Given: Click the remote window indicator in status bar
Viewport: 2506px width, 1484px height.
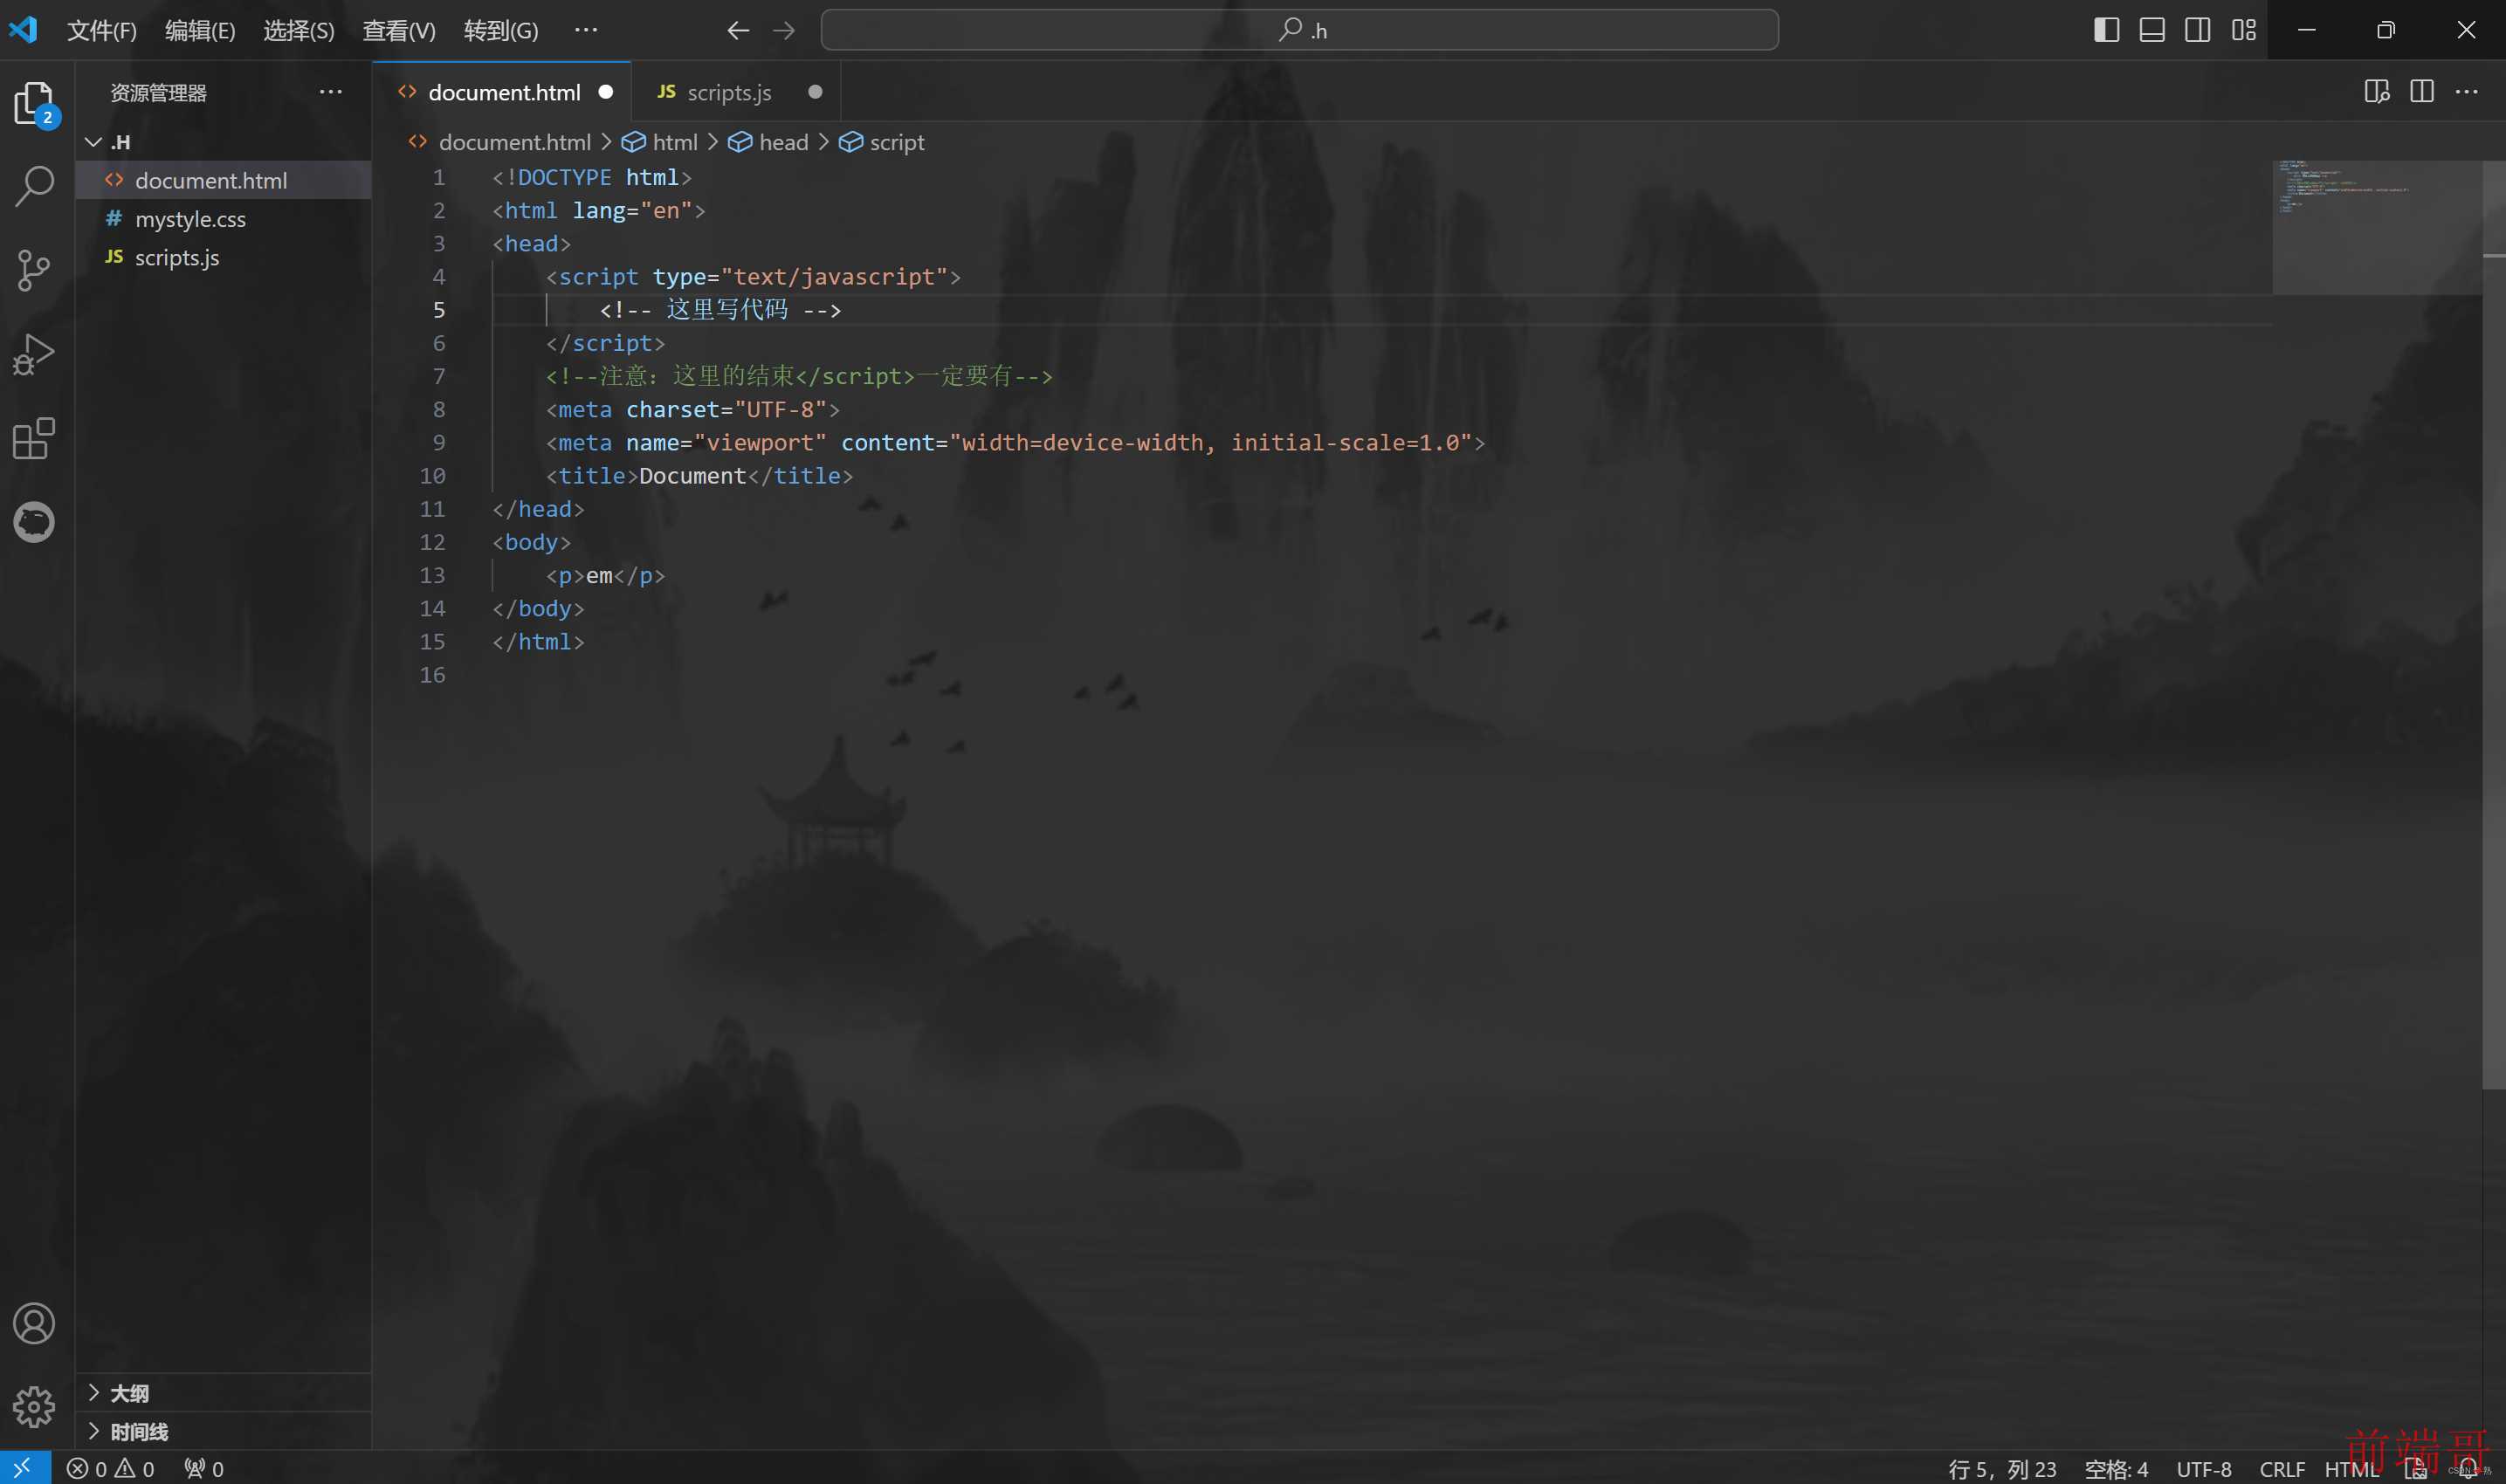Looking at the screenshot, I should (24, 1467).
